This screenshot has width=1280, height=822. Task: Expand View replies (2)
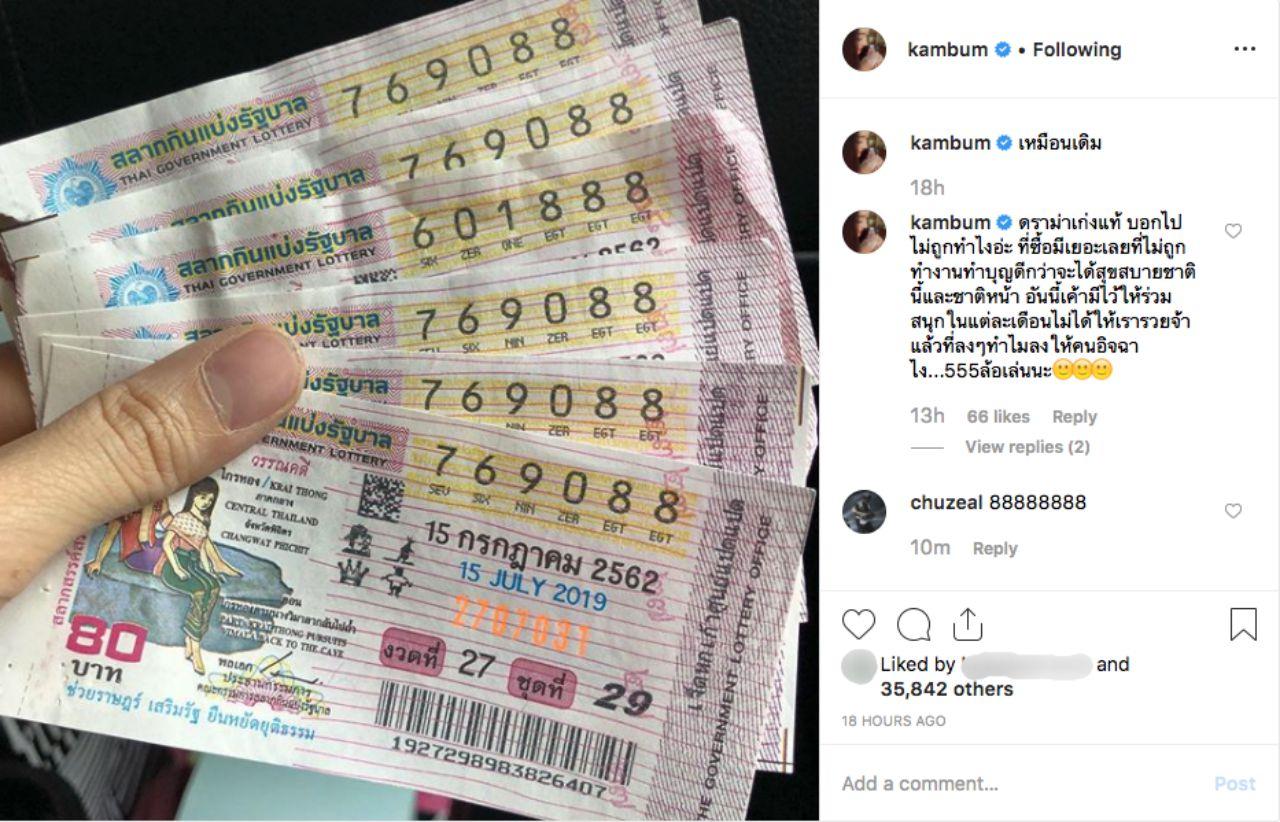(x=1027, y=447)
